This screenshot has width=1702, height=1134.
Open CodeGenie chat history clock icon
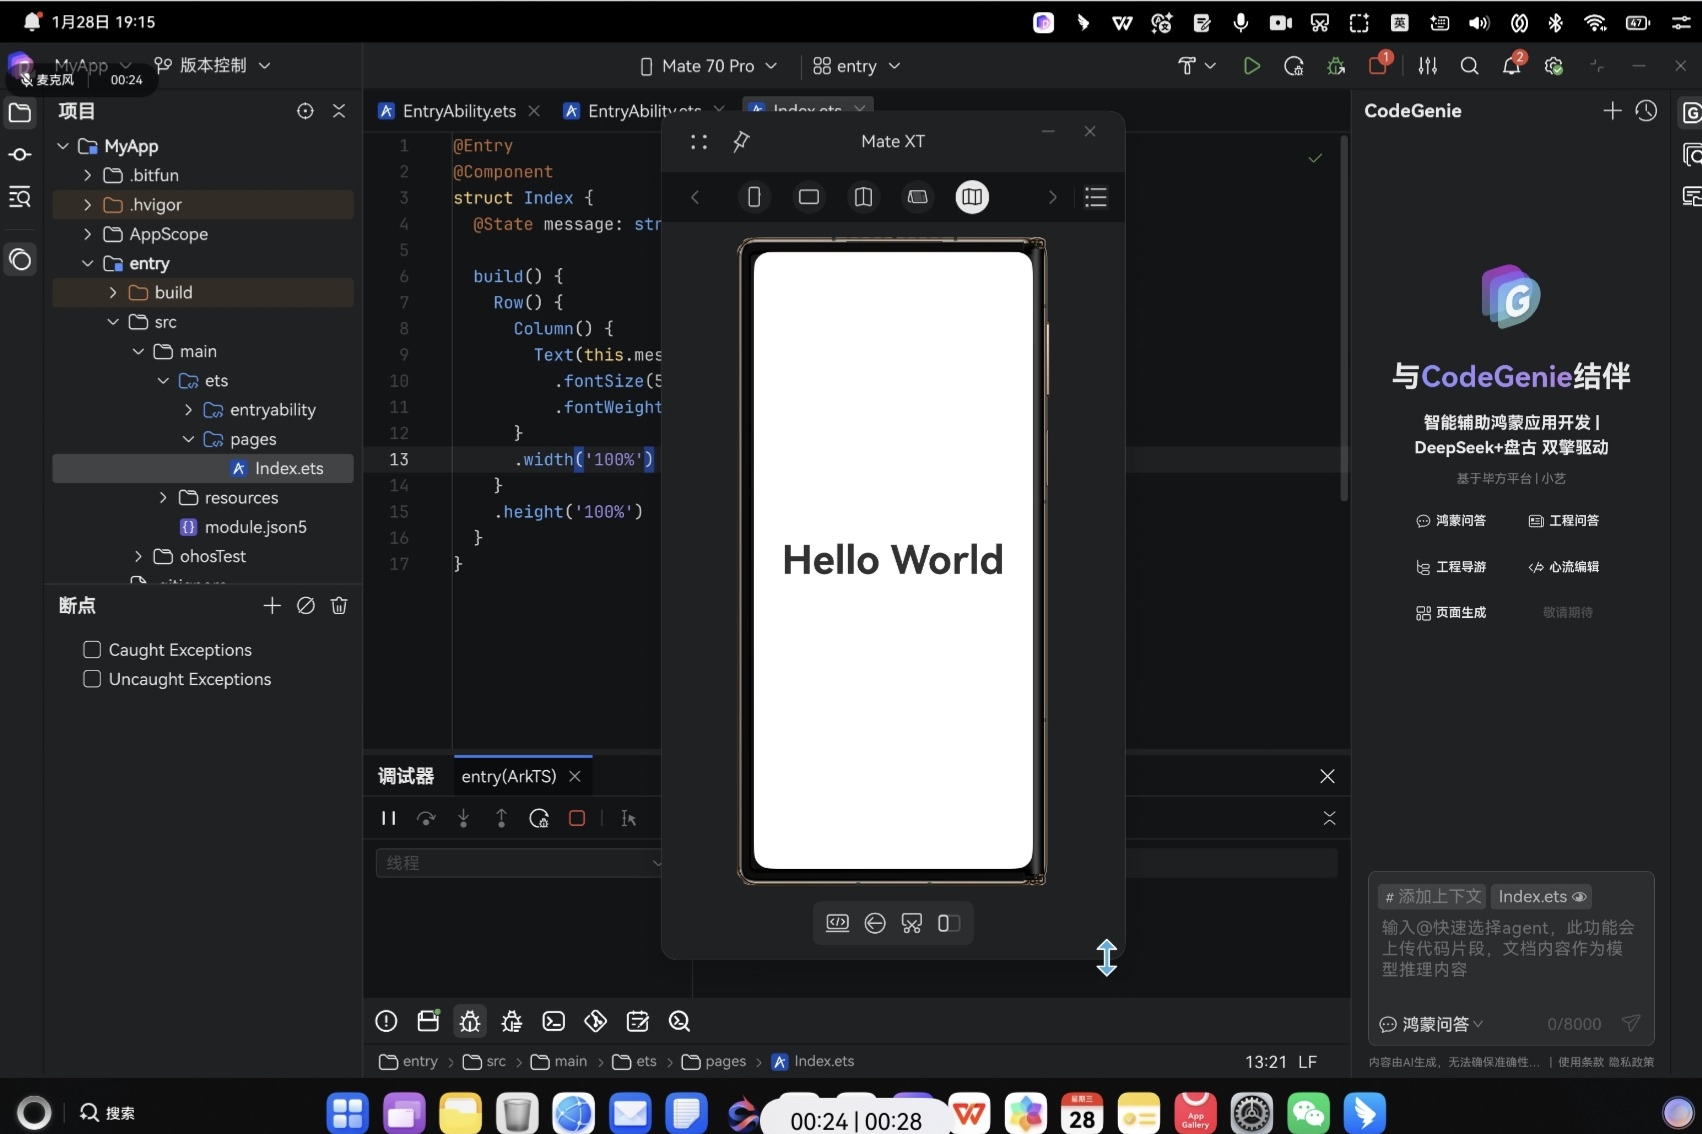click(x=1646, y=111)
